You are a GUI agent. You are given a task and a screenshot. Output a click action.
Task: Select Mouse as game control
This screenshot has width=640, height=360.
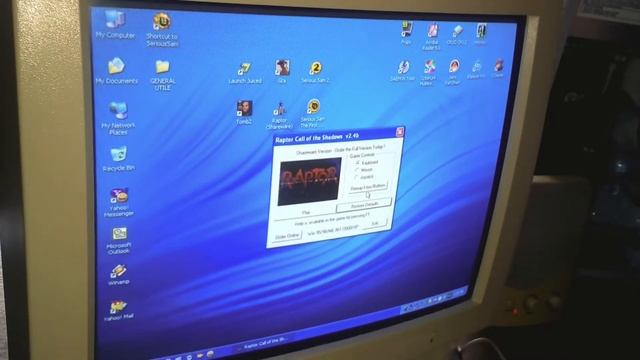click(364, 170)
